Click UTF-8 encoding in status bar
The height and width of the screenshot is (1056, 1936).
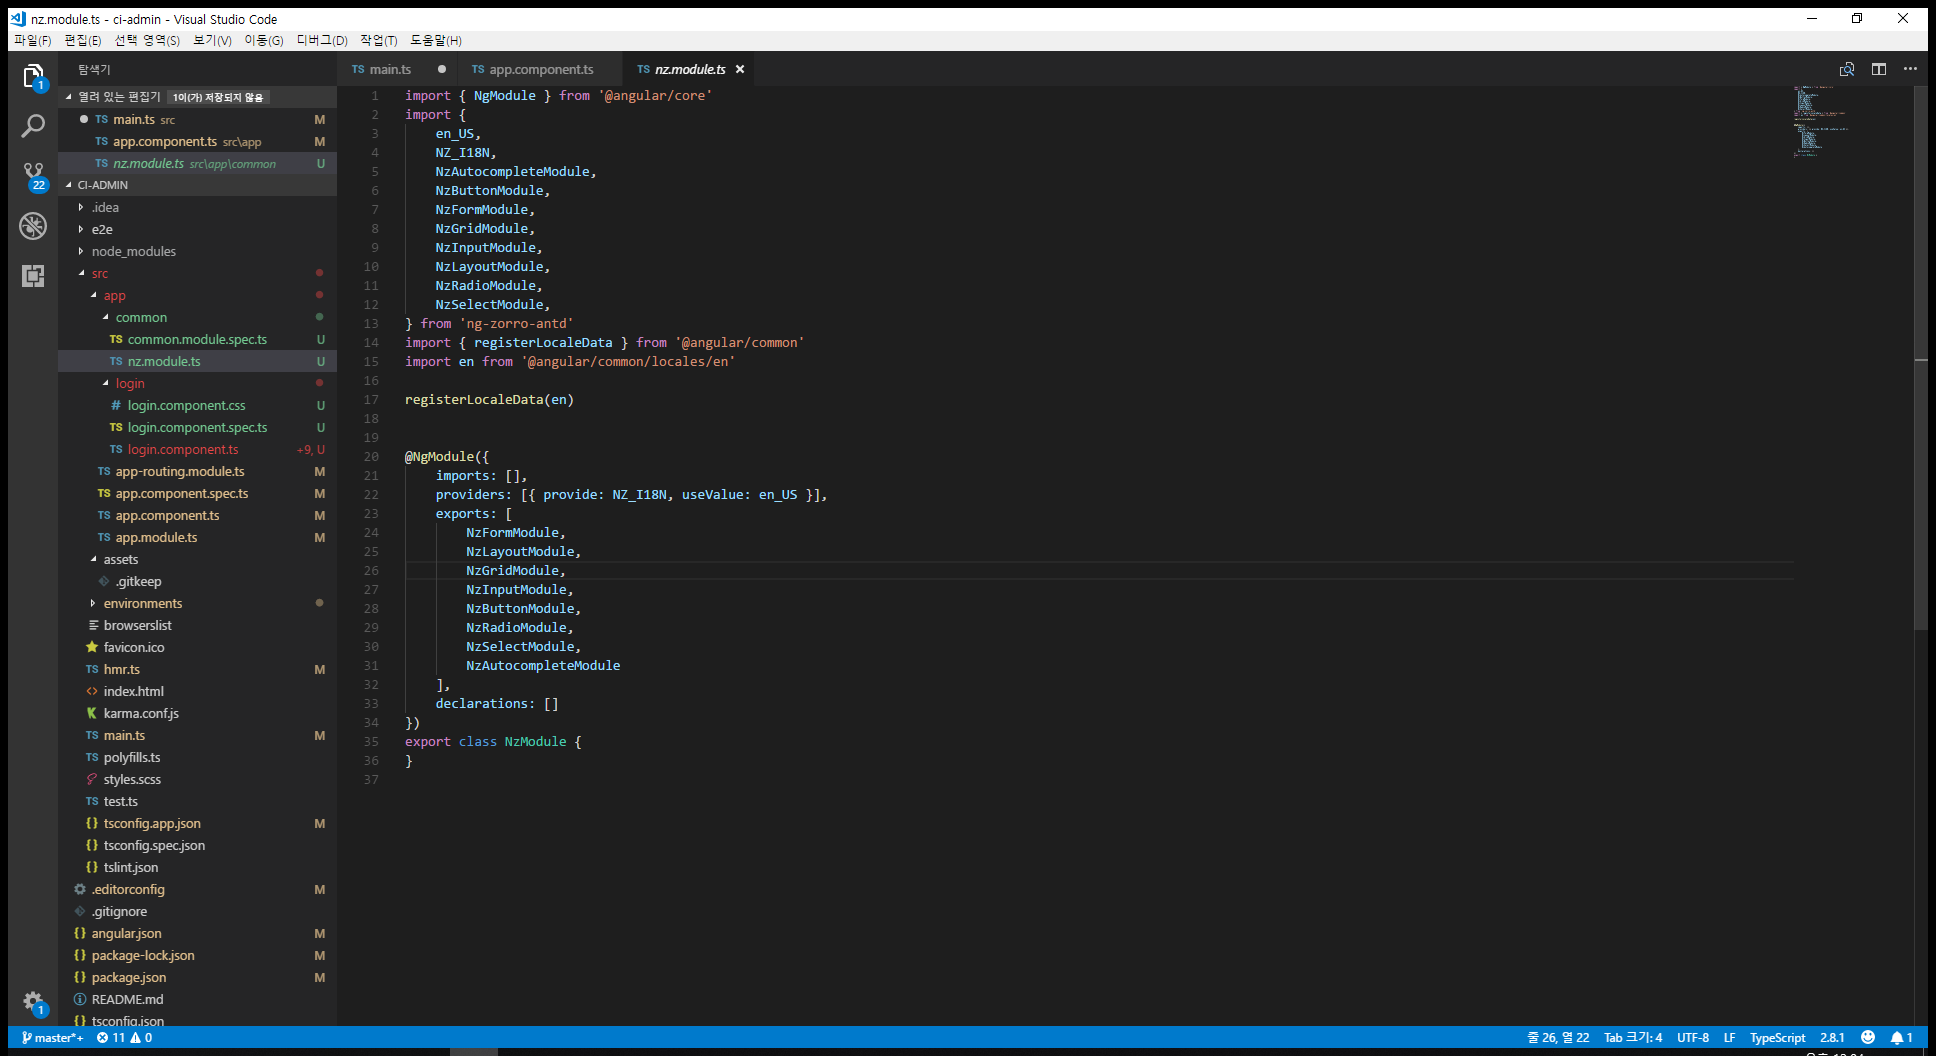coord(1692,1037)
